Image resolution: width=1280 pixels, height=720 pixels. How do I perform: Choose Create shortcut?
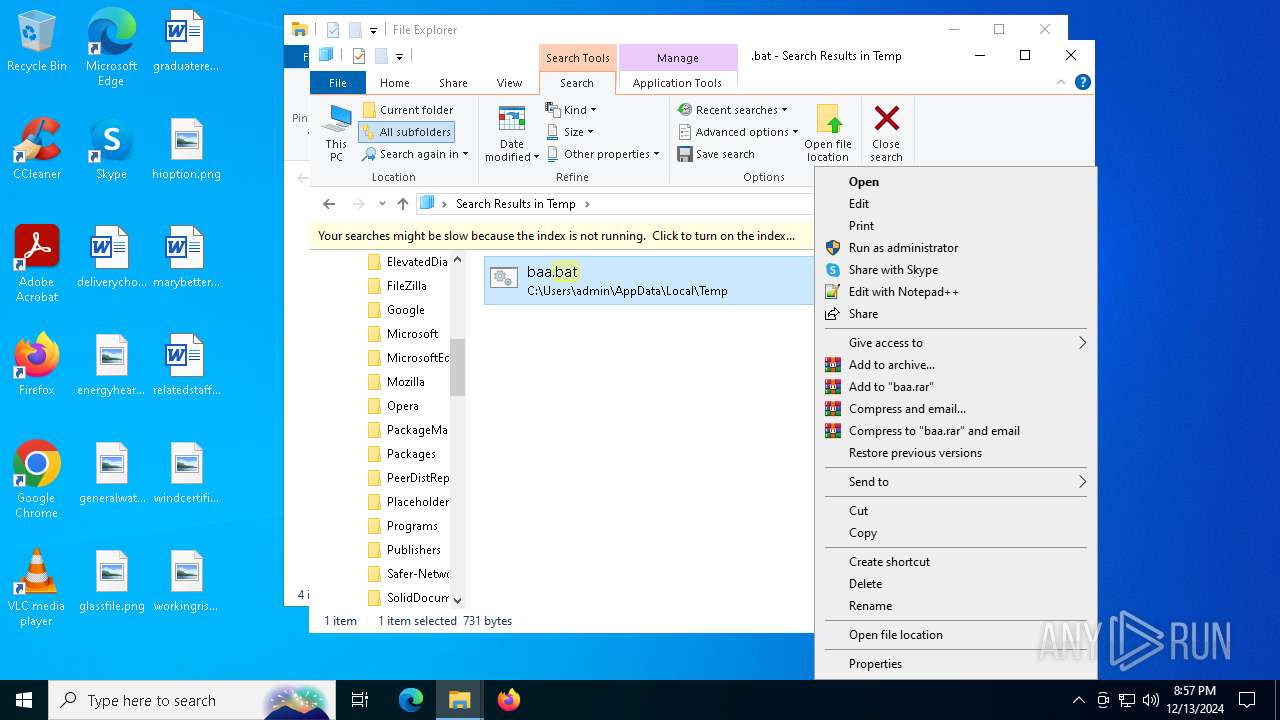pyautogui.click(x=955, y=562)
